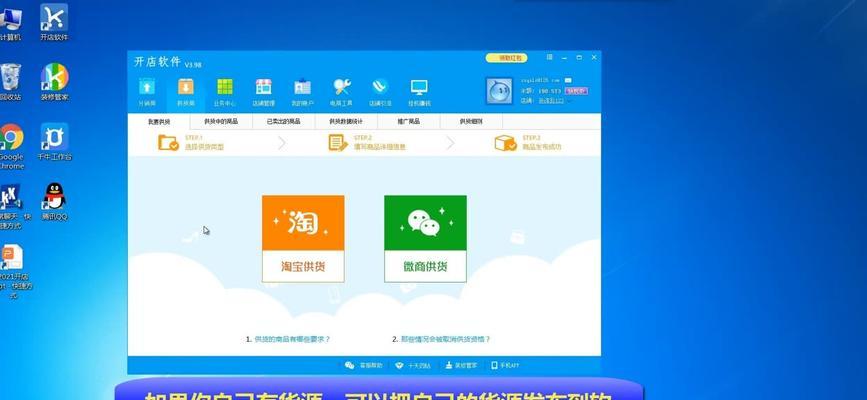Switch to the 供货数据统计 tab
867x400 pixels.
tap(346, 121)
